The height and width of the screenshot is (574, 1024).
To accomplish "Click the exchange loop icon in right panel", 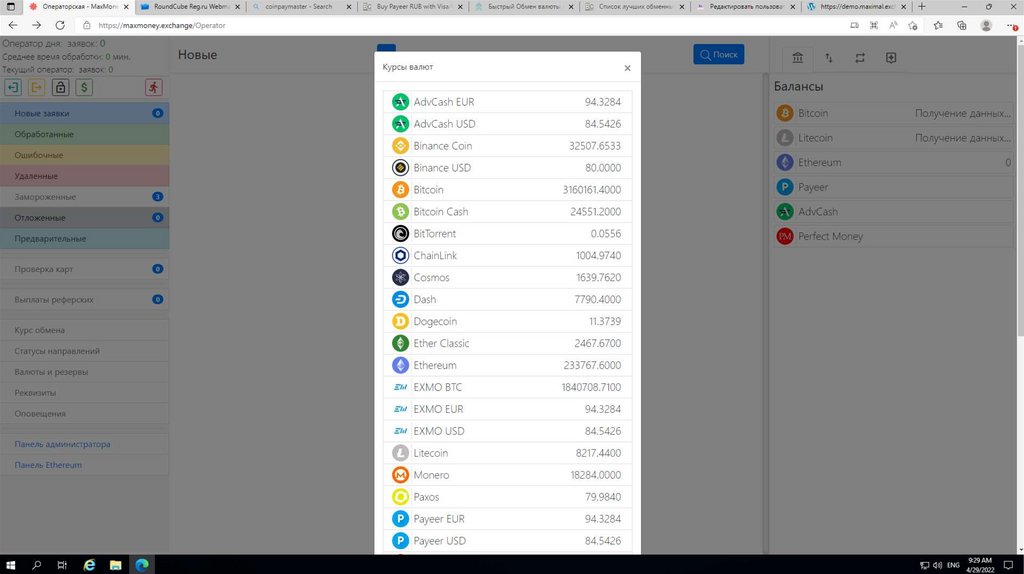I will (860, 57).
